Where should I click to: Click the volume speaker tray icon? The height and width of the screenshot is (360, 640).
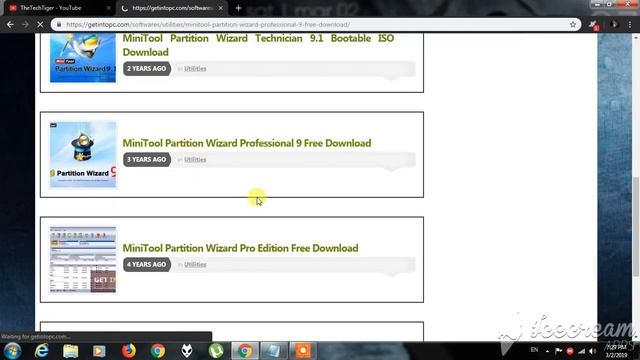pyautogui.click(x=593, y=351)
